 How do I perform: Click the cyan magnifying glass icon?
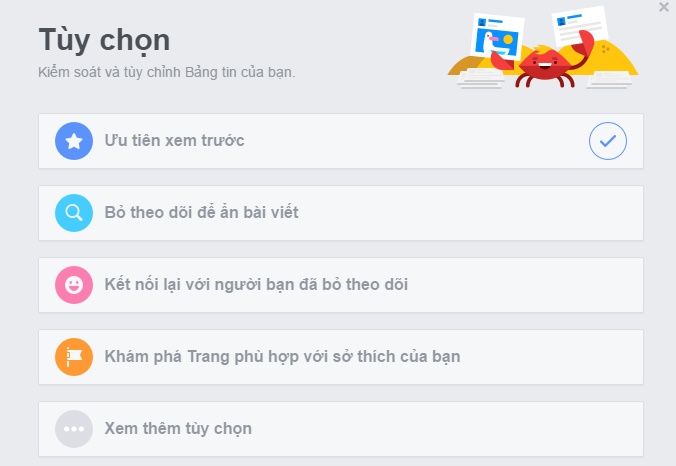pyautogui.click(x=74, y=213)
